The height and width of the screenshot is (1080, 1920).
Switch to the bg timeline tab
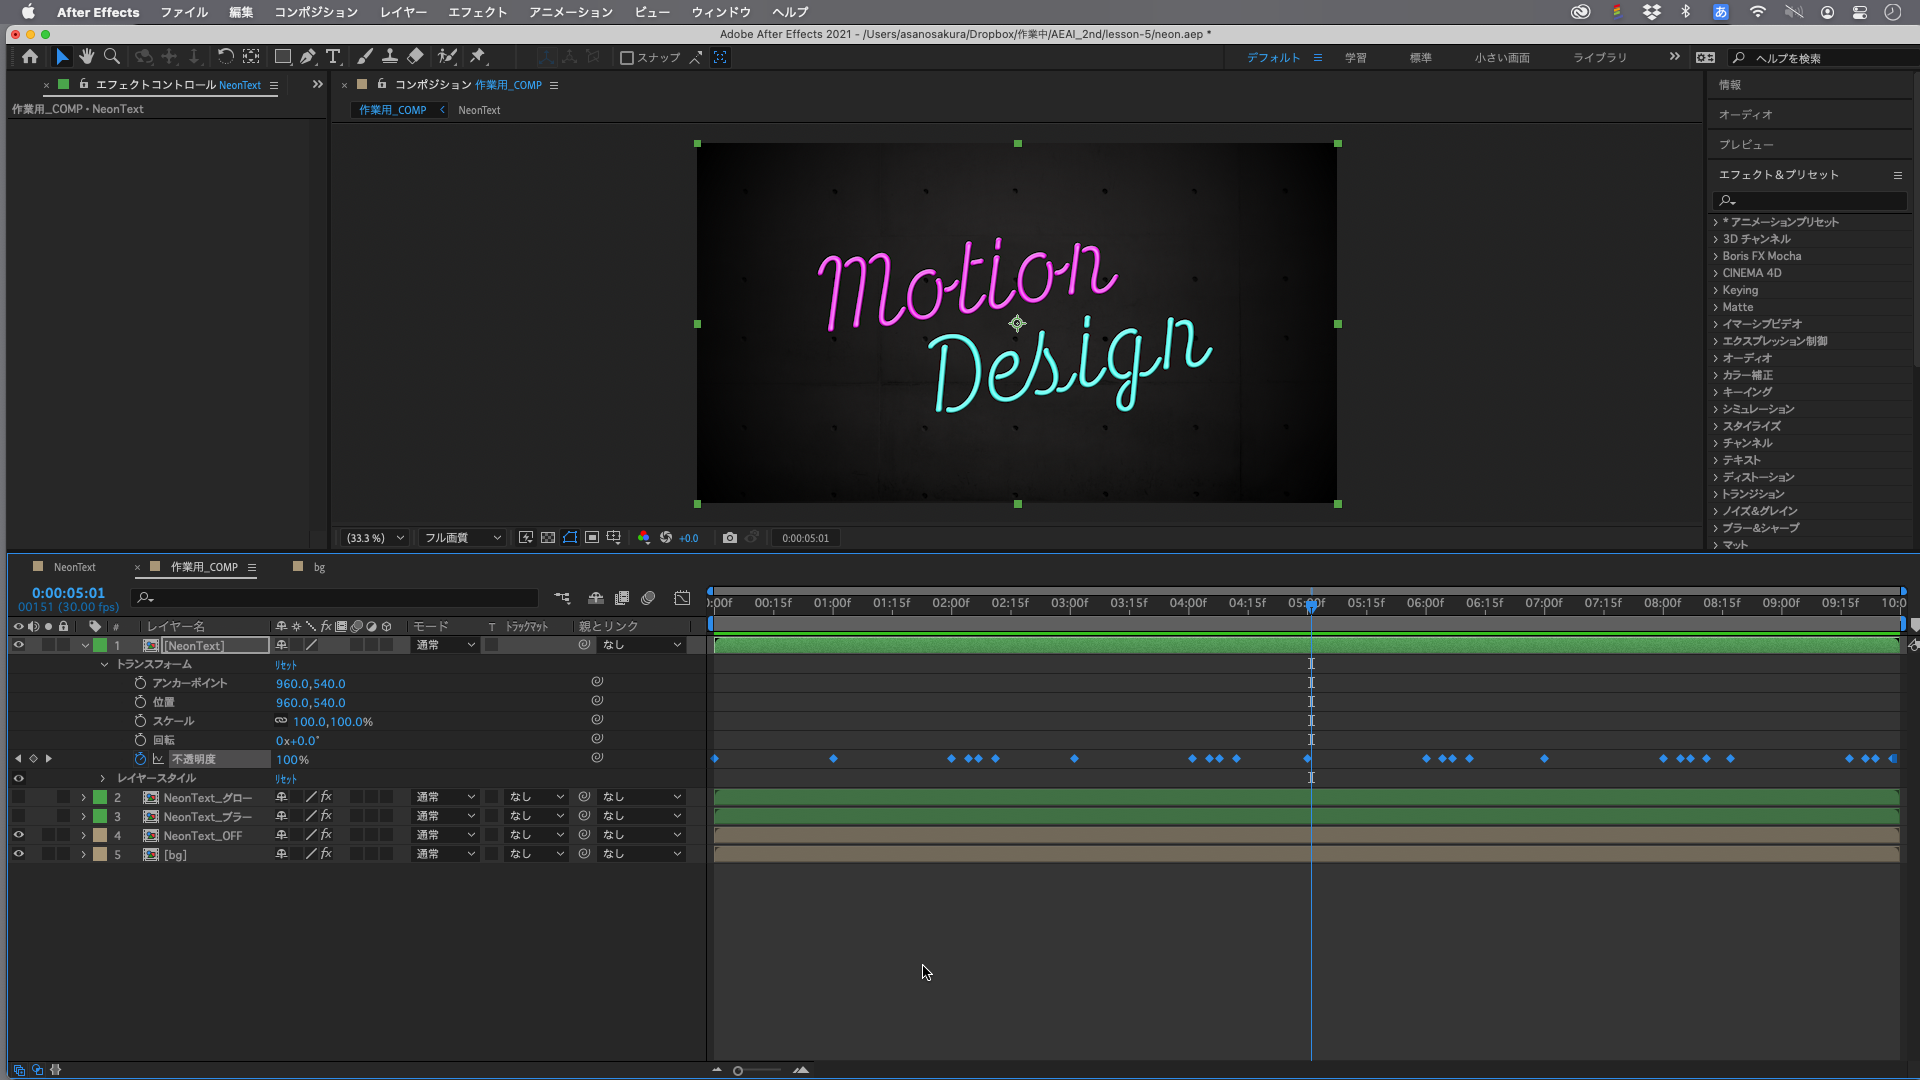coord(319,567)
